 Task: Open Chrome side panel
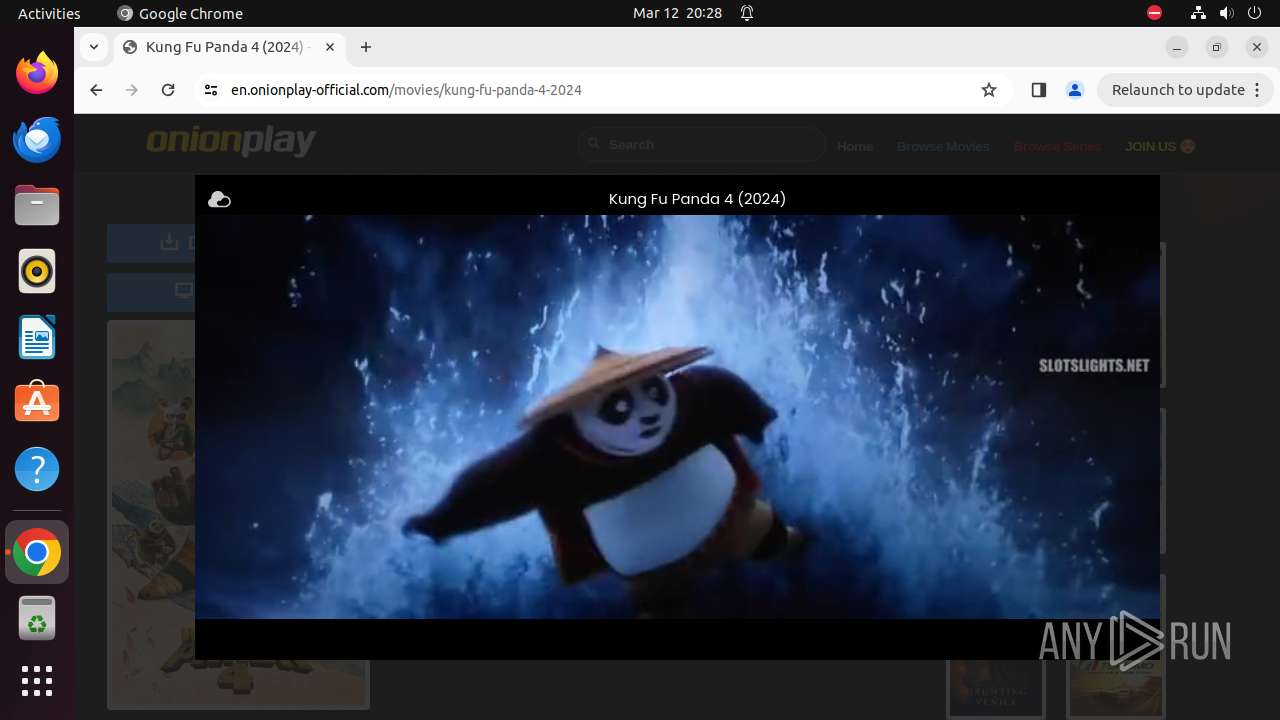point(1038,90)
